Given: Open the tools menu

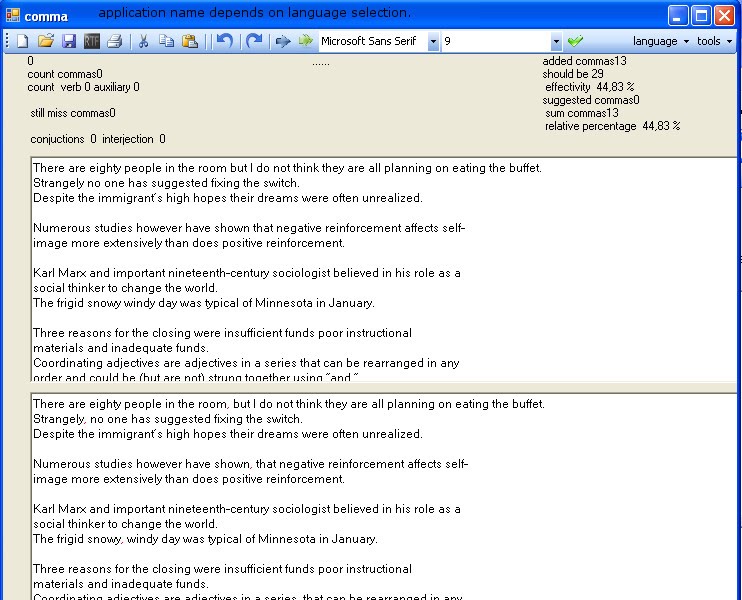Looking at the screenshot, I should (715, 41).
